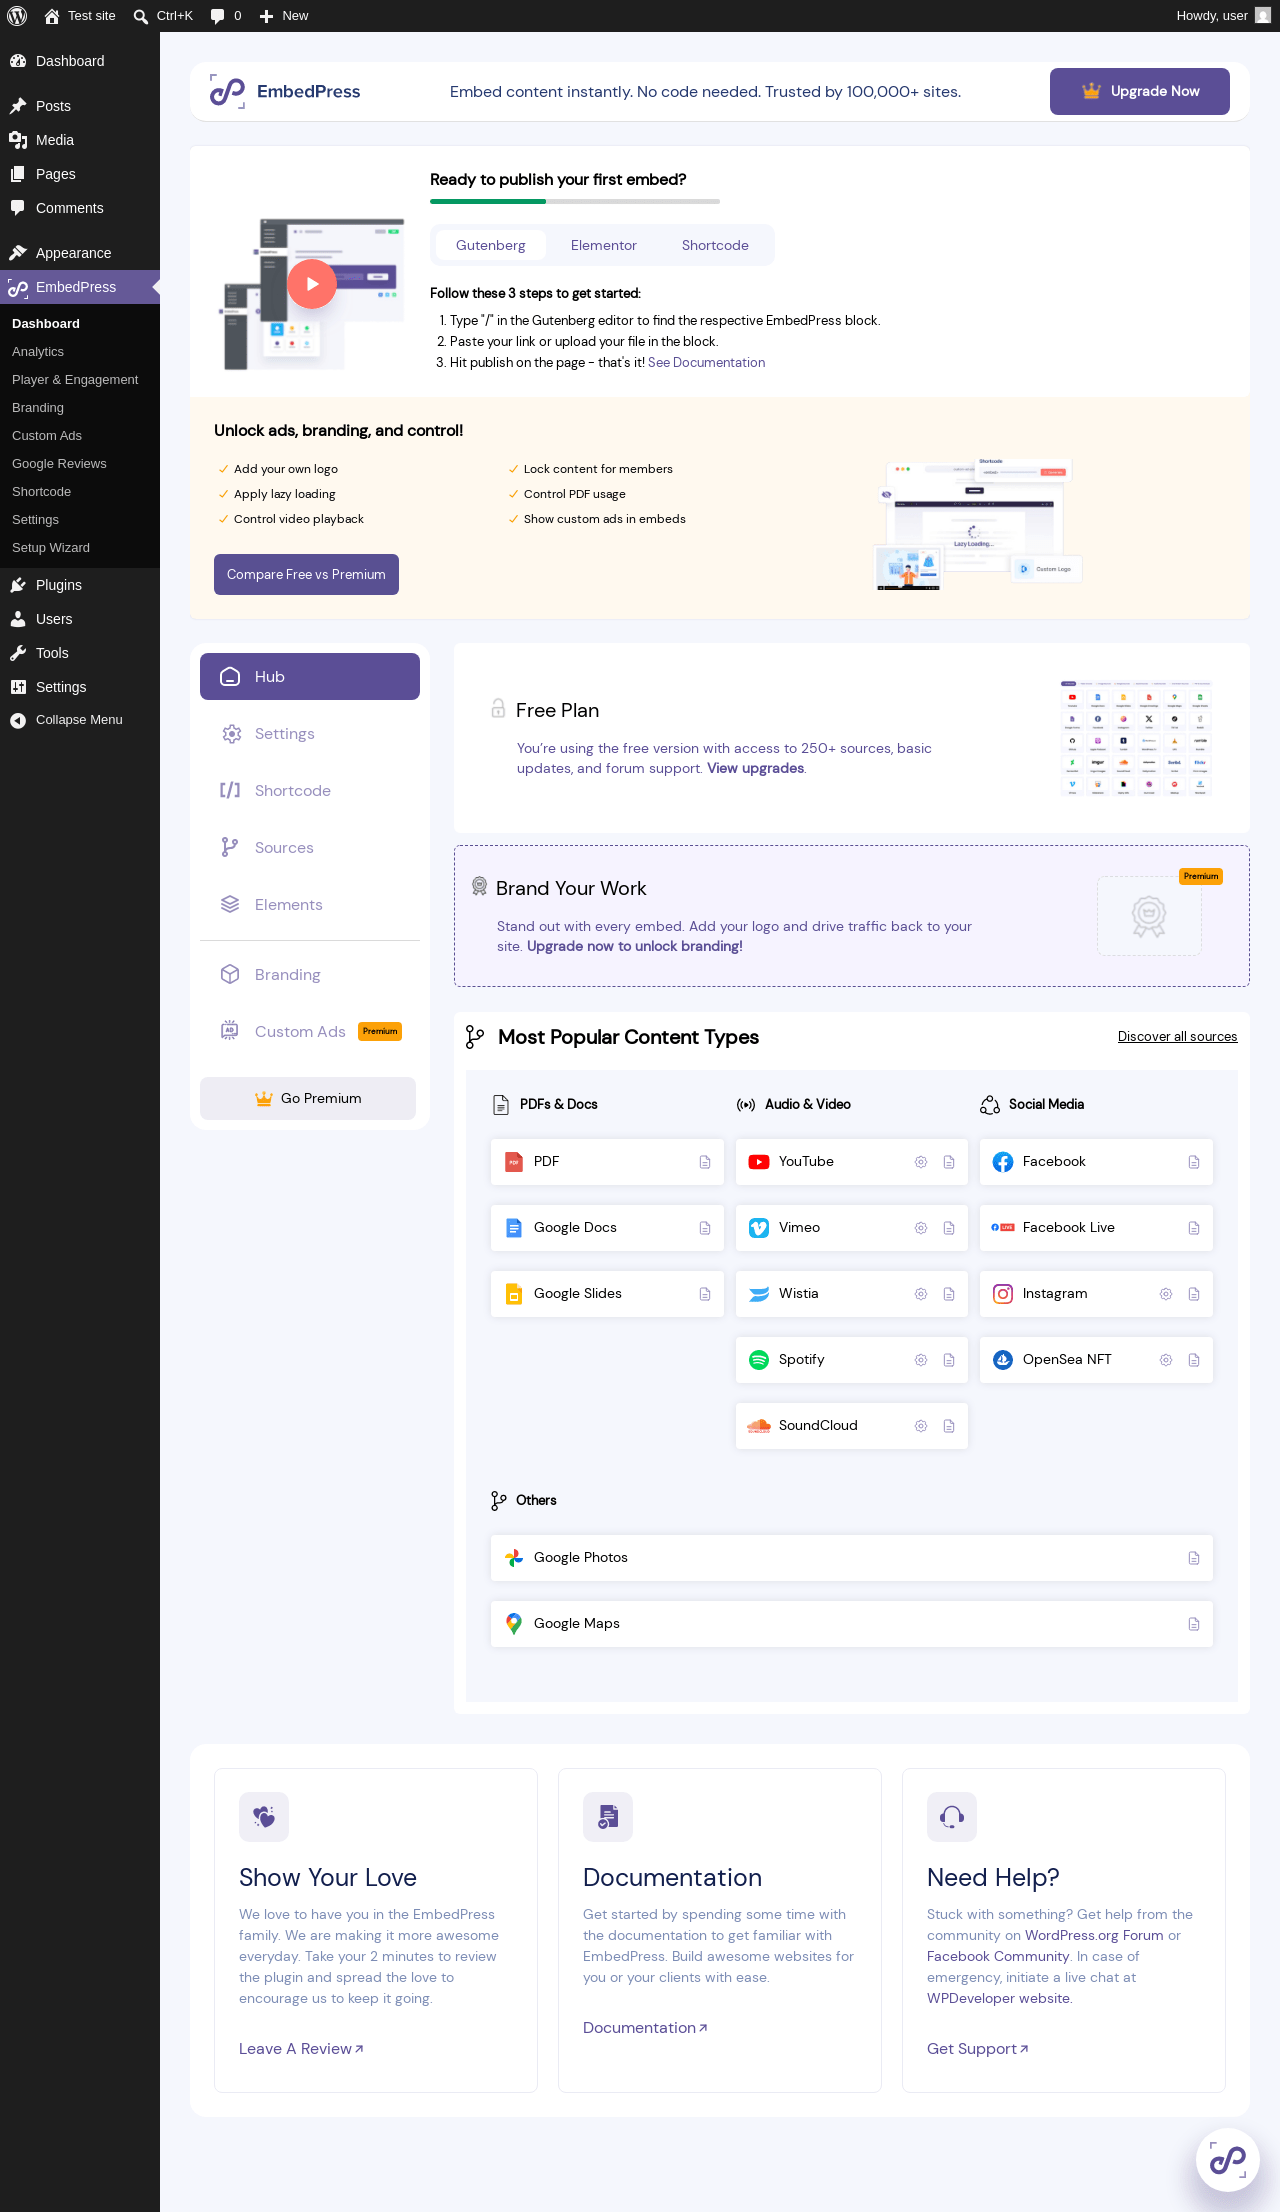Open the Facebook Community link
This screenshot has width=1280, height=2212.
tap(998, 1957)
